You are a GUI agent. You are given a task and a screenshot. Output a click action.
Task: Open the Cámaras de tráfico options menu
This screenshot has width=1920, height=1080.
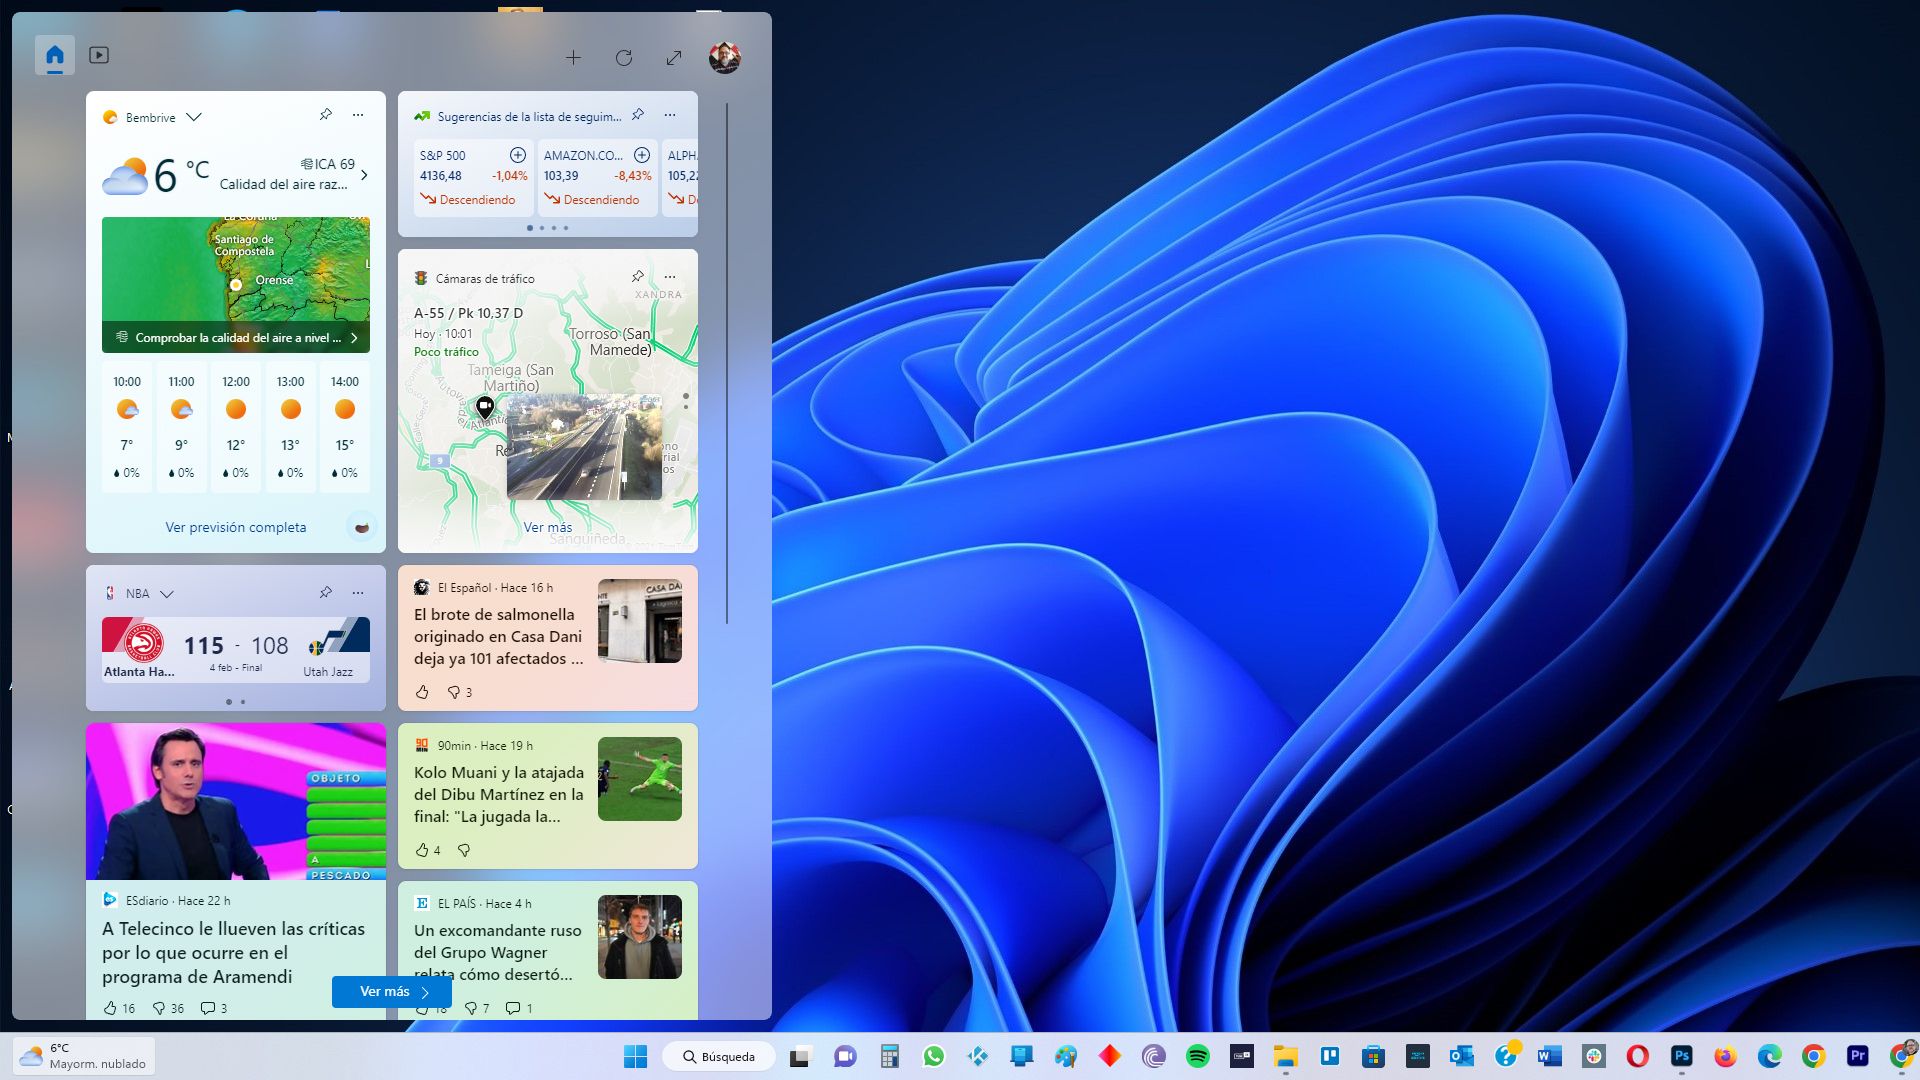coord(669,277)
